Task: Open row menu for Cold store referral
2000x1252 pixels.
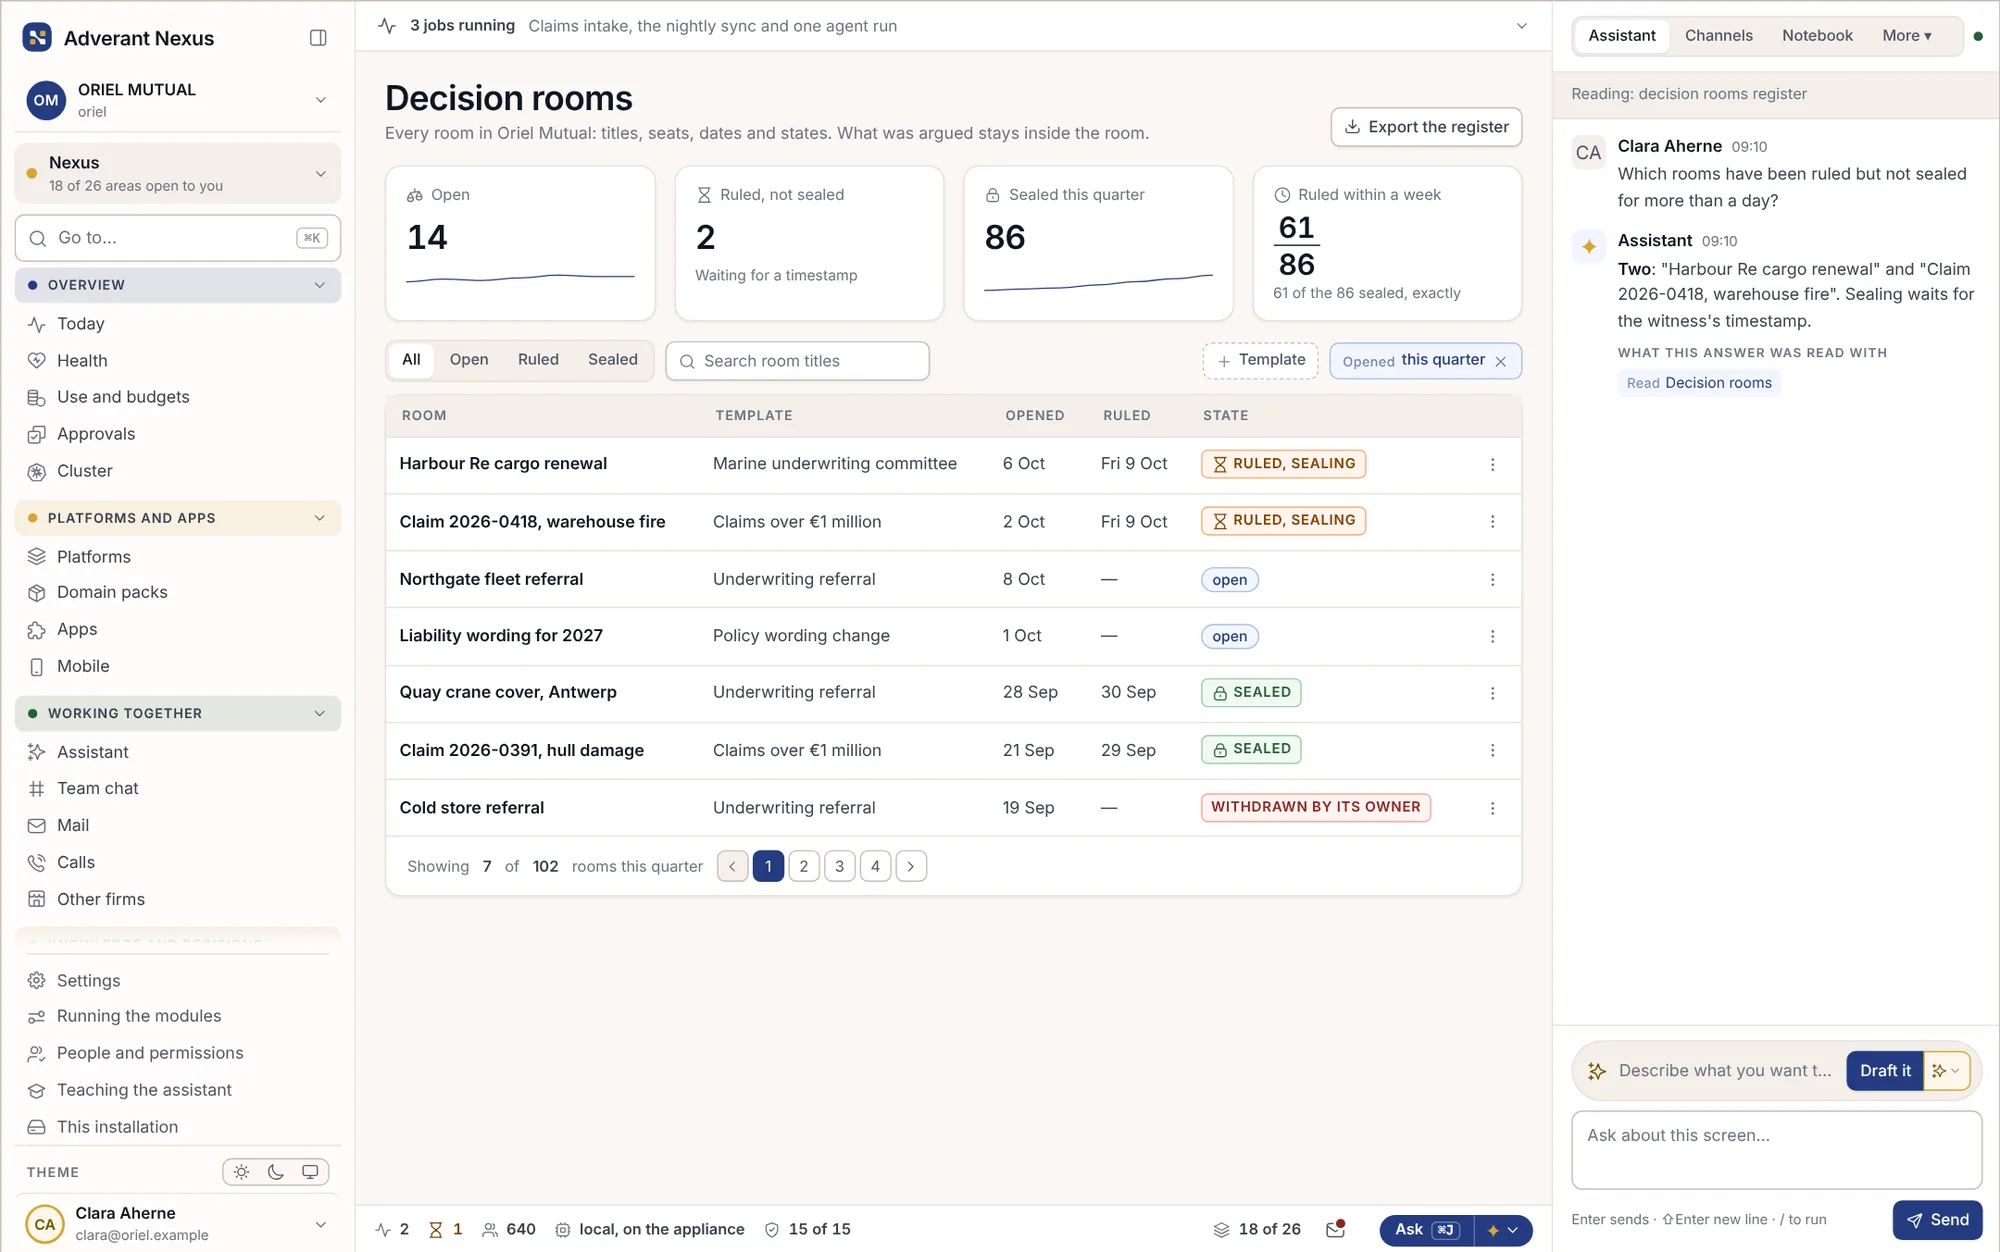Action: click(1492, 808)
